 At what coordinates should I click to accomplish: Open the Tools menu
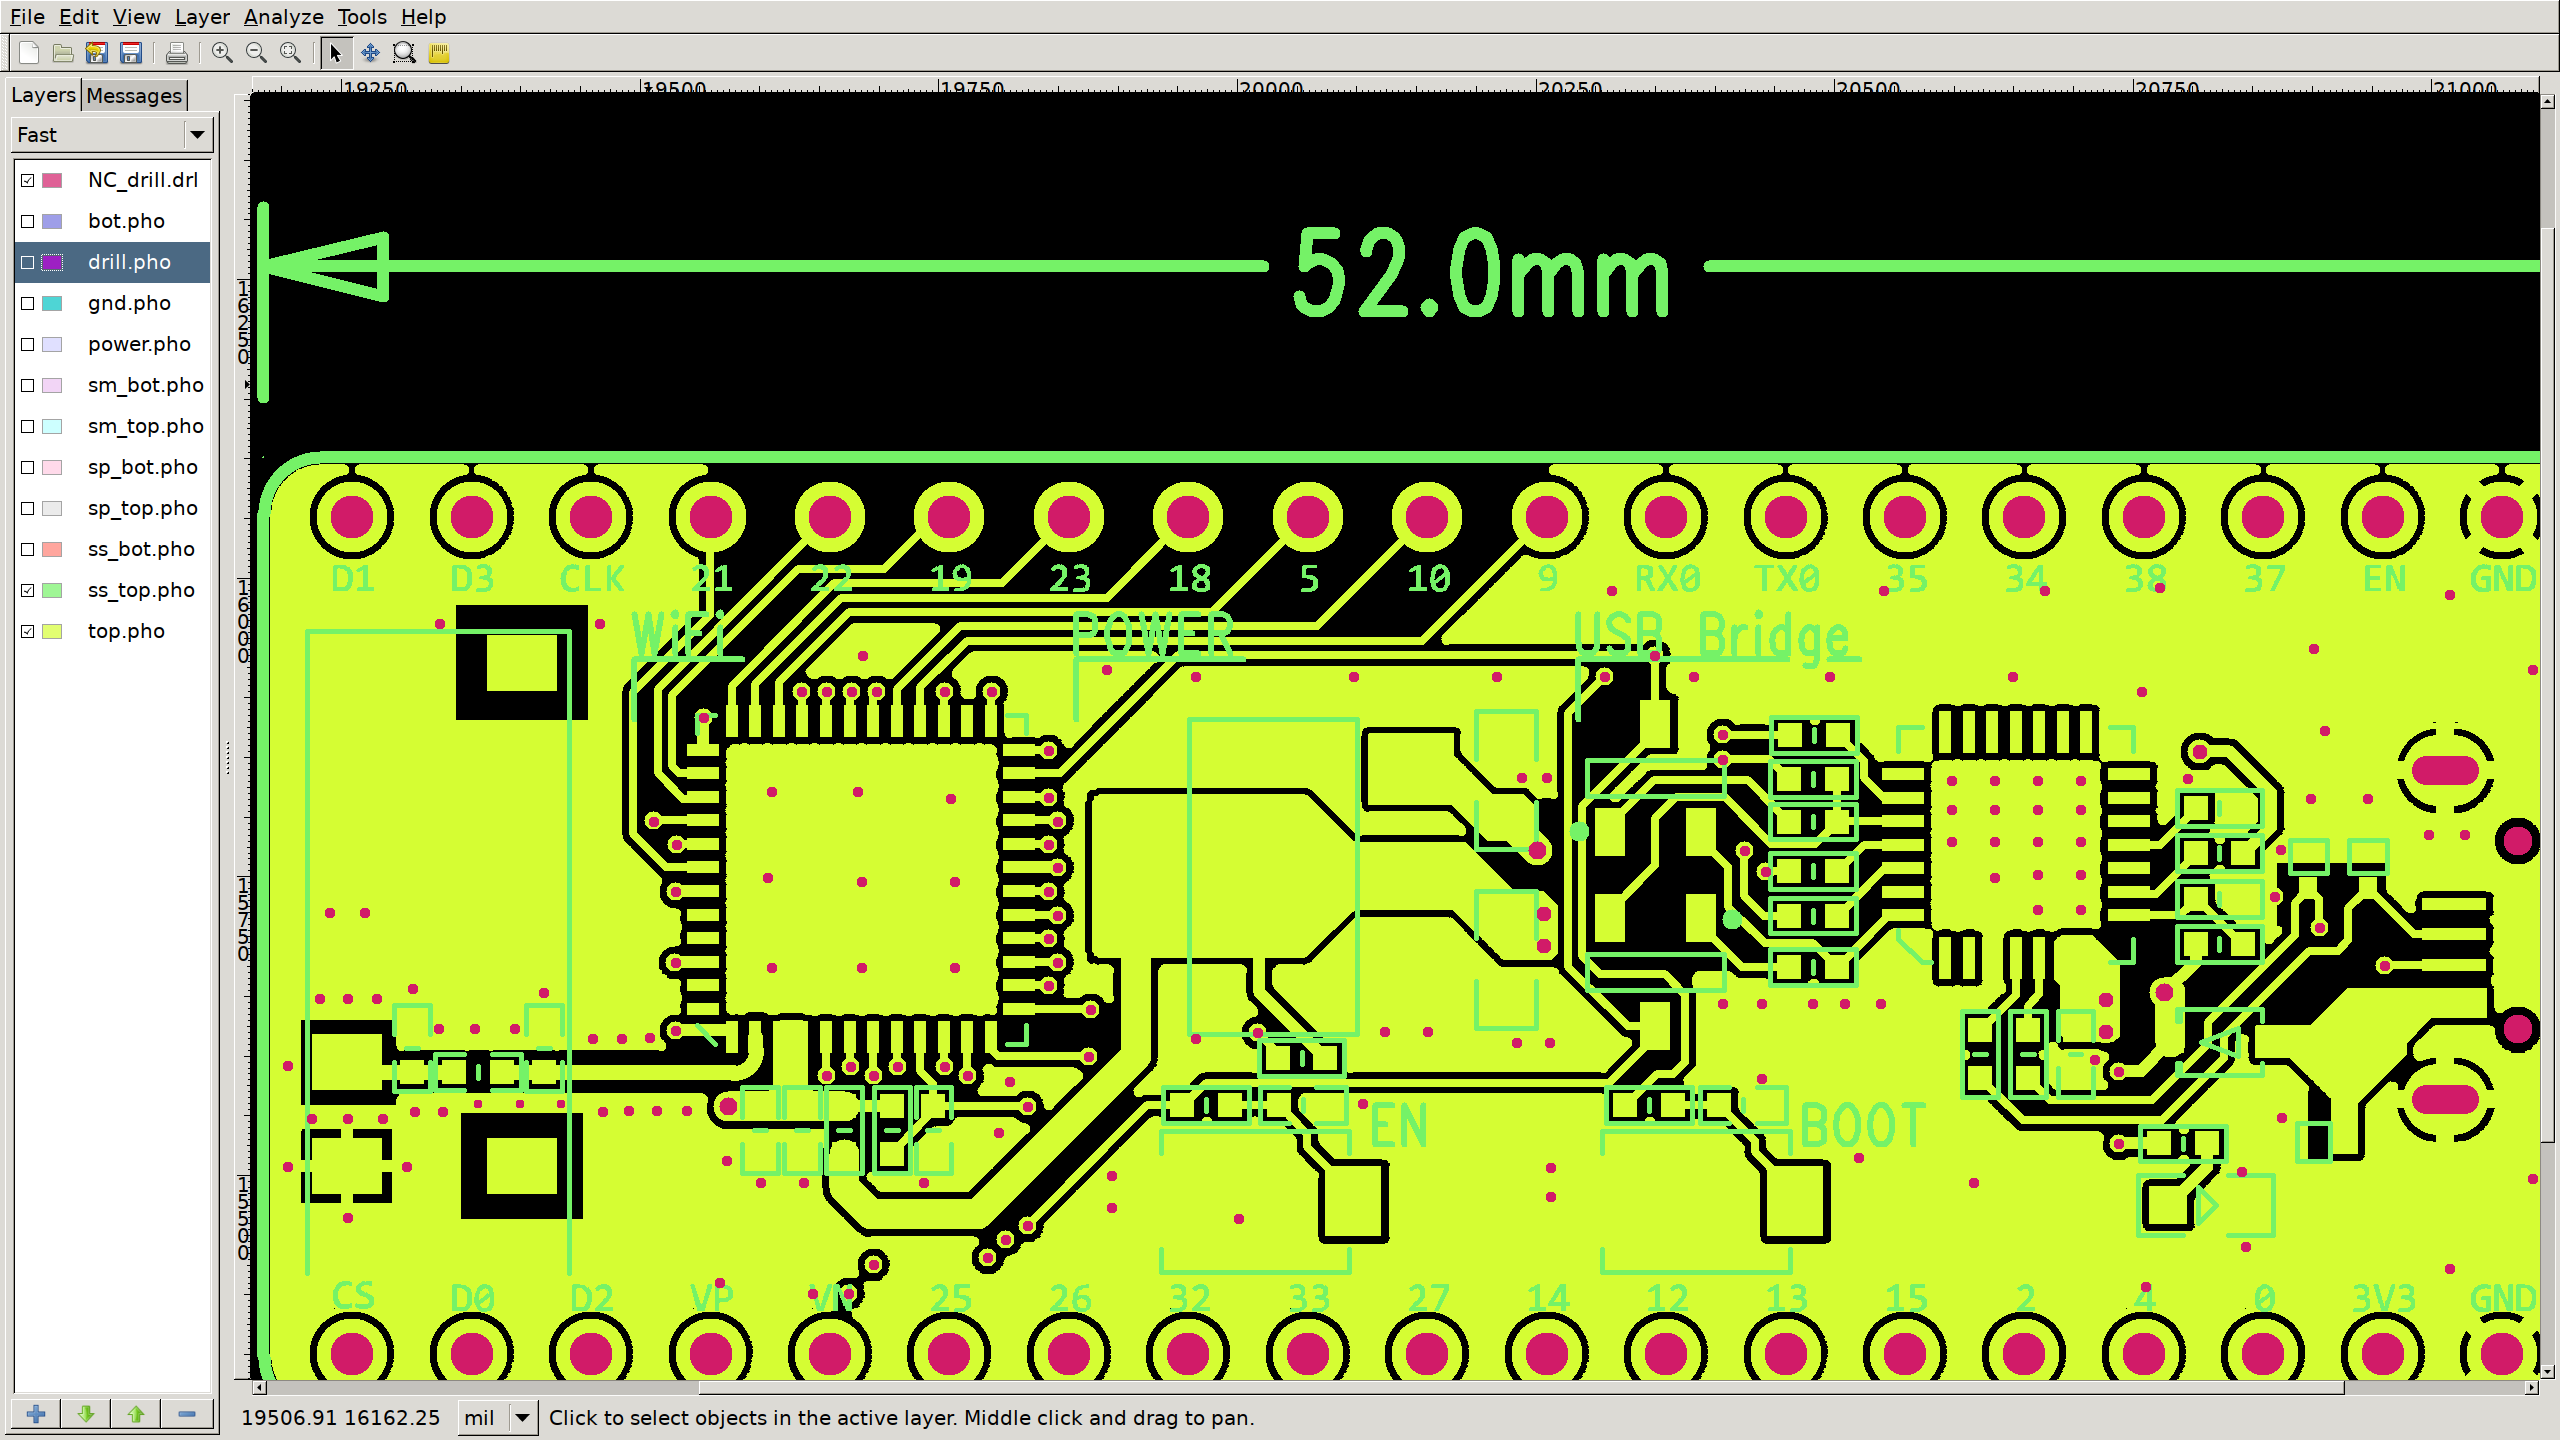pos(362,16)
